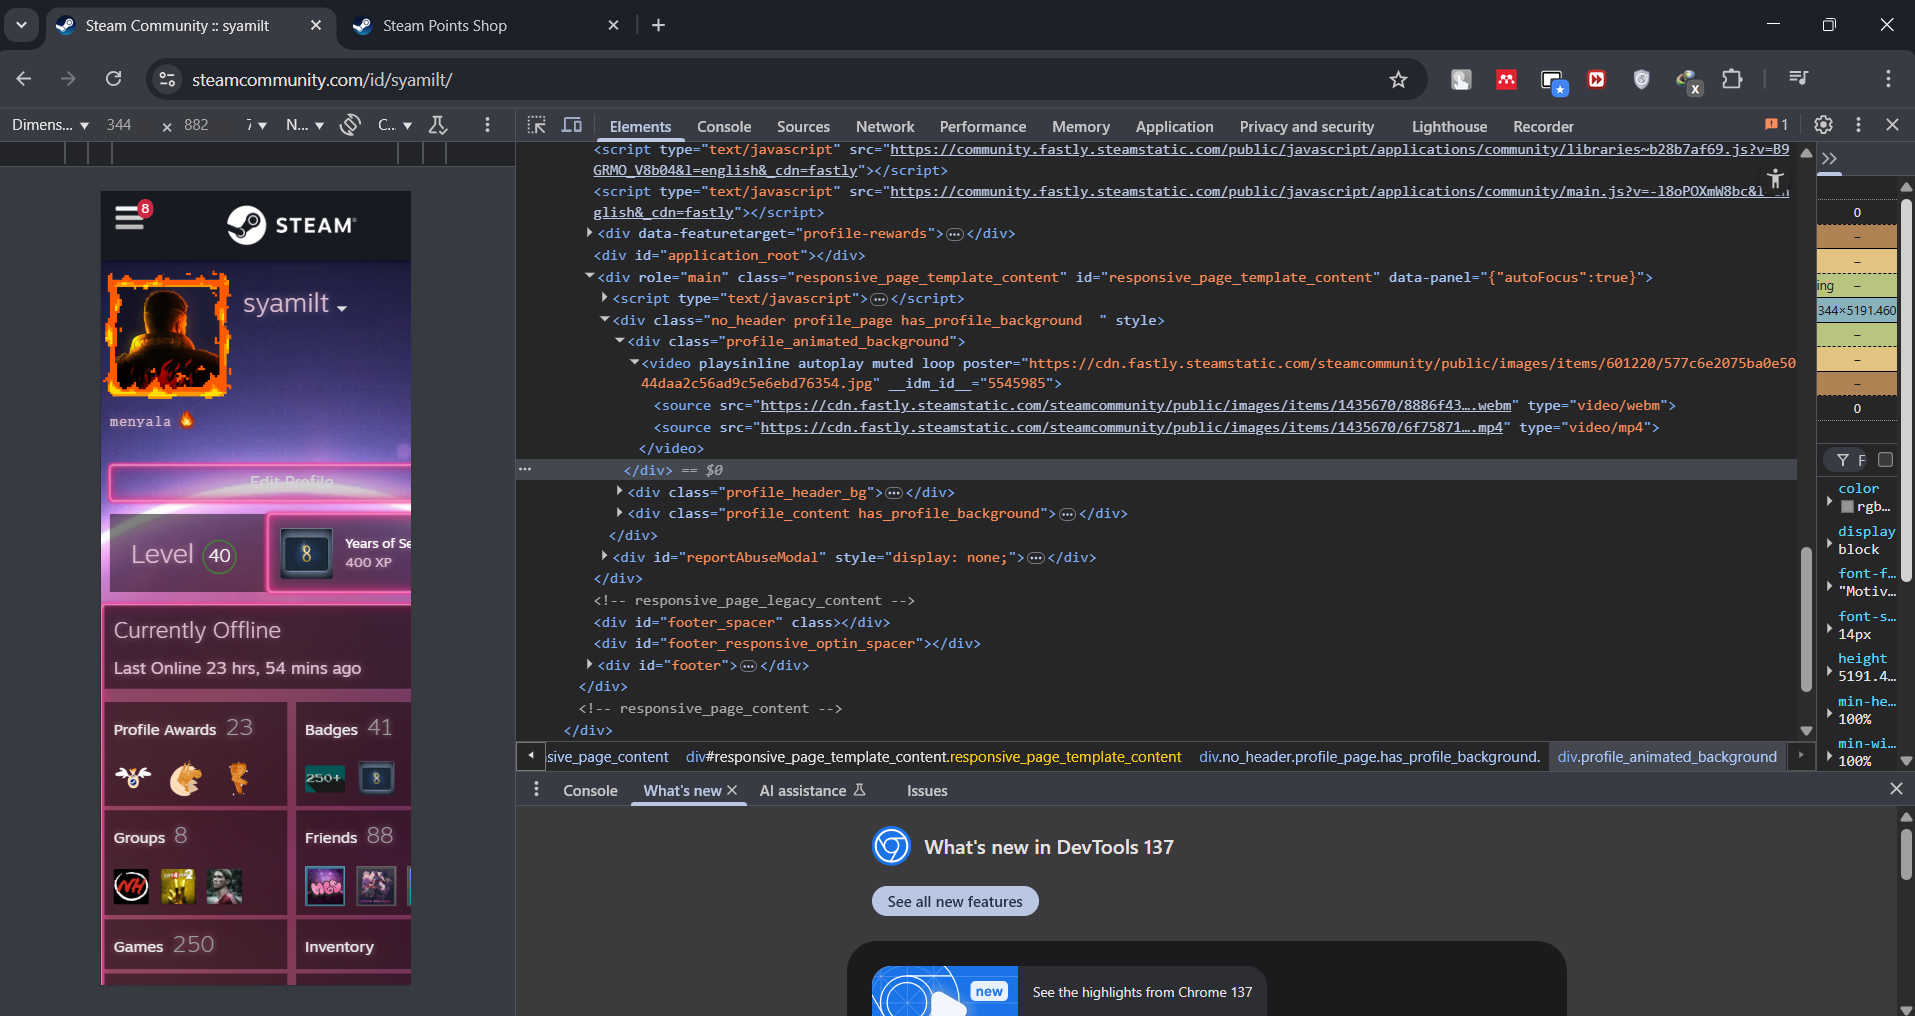1915x1016 pixels.
Task: Reload the current page
Action: [x=114, y=79]
